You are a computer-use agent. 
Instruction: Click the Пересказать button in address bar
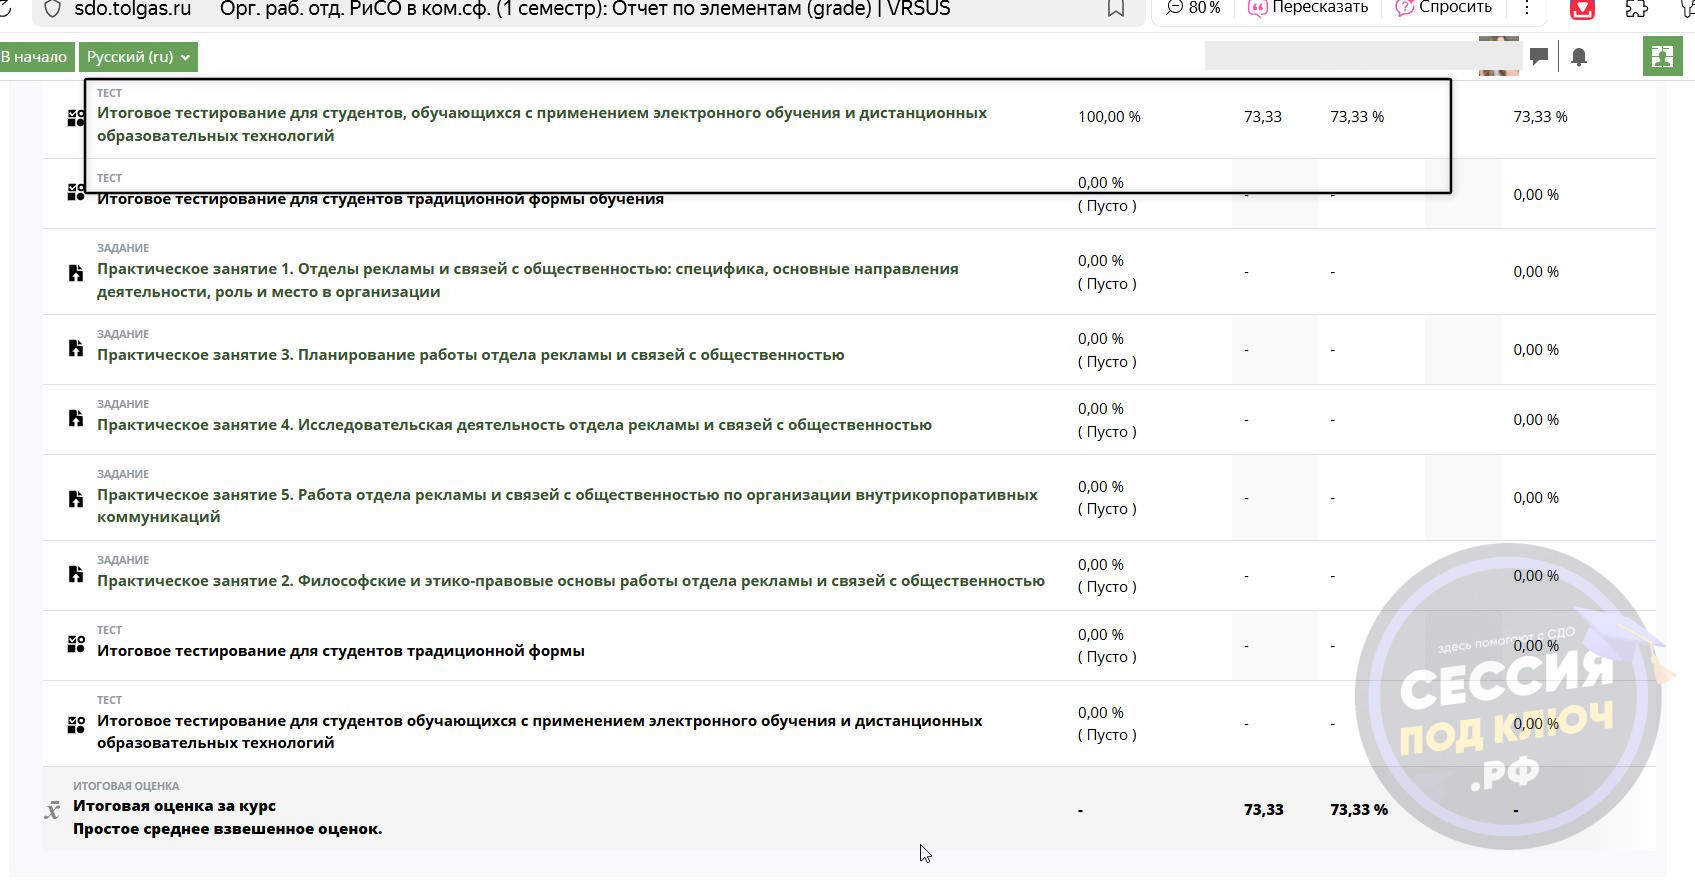point(1308,8)
